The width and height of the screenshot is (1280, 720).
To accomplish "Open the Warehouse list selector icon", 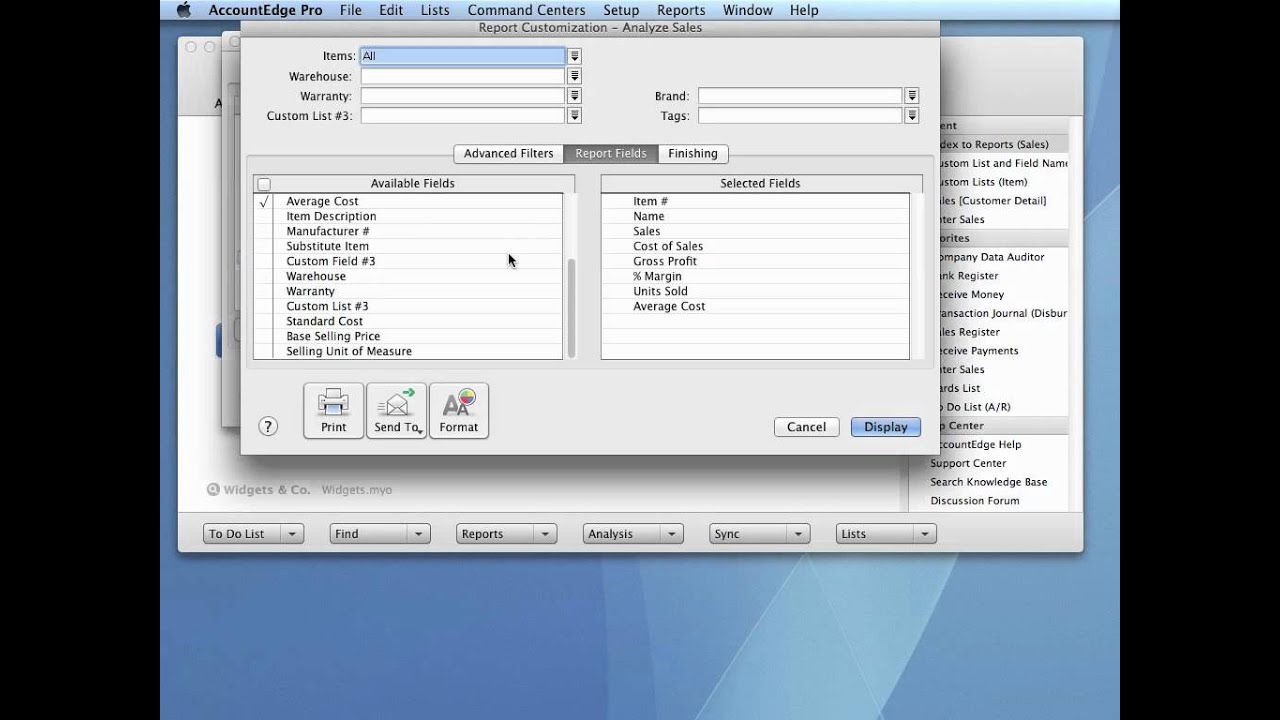I will [574, 76].
